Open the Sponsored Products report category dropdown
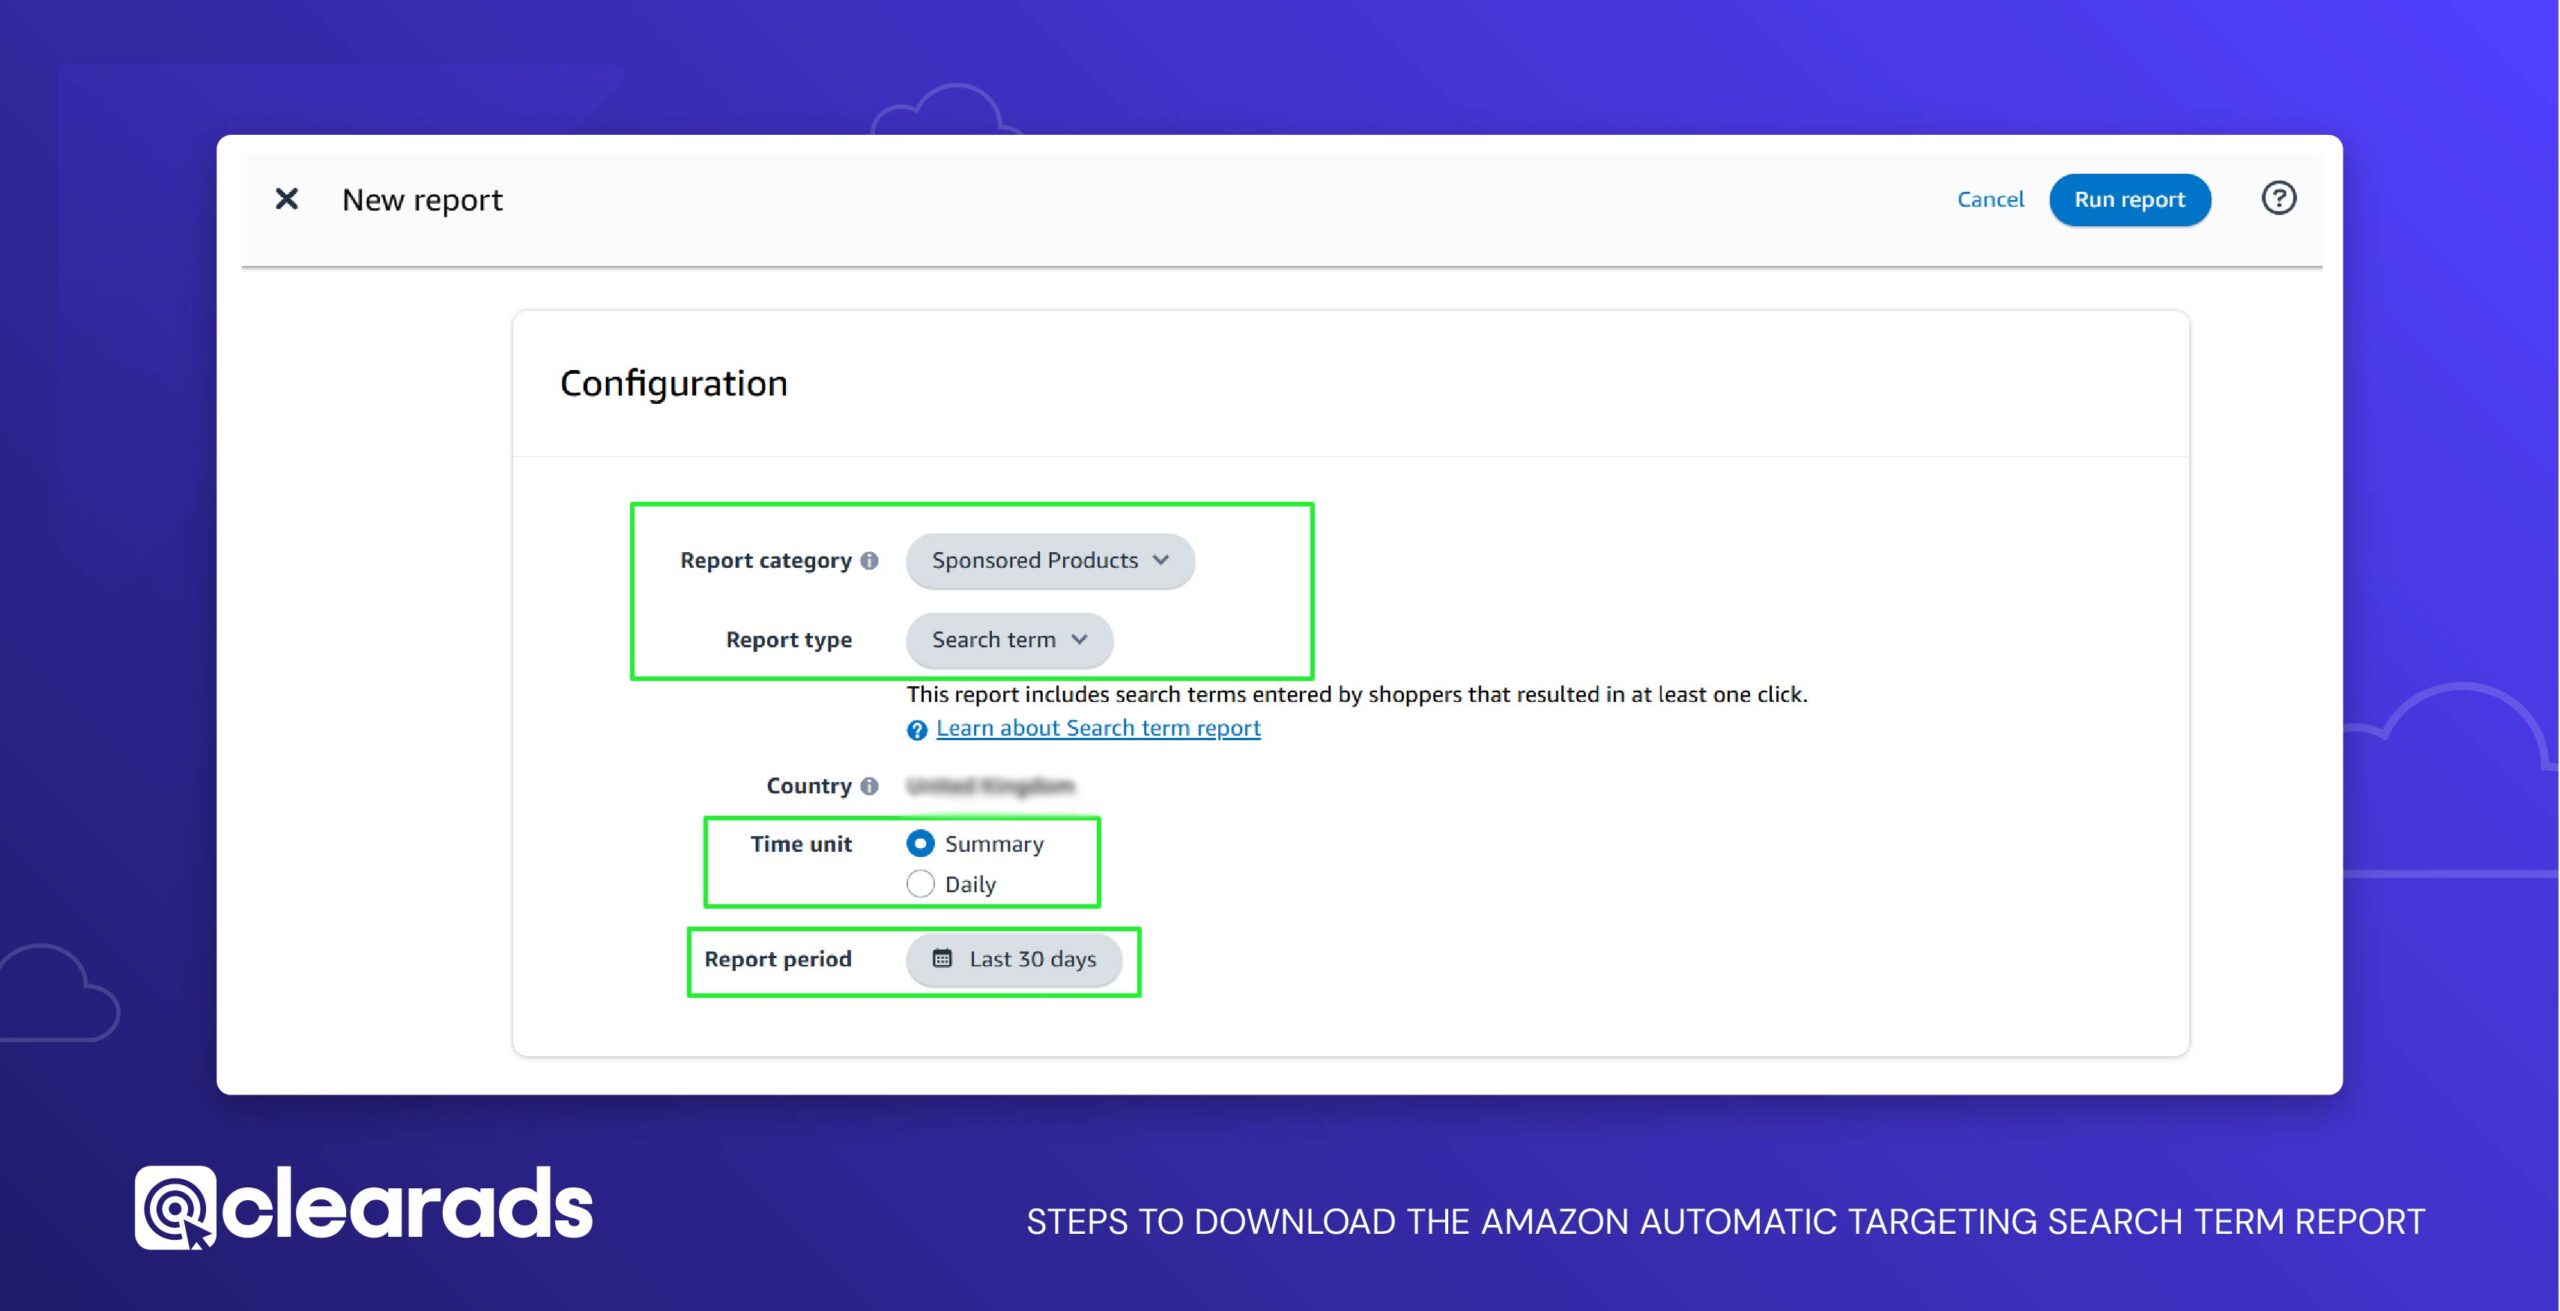The width and height of the screenshot is (2560, 1311). click(1048, 560)
